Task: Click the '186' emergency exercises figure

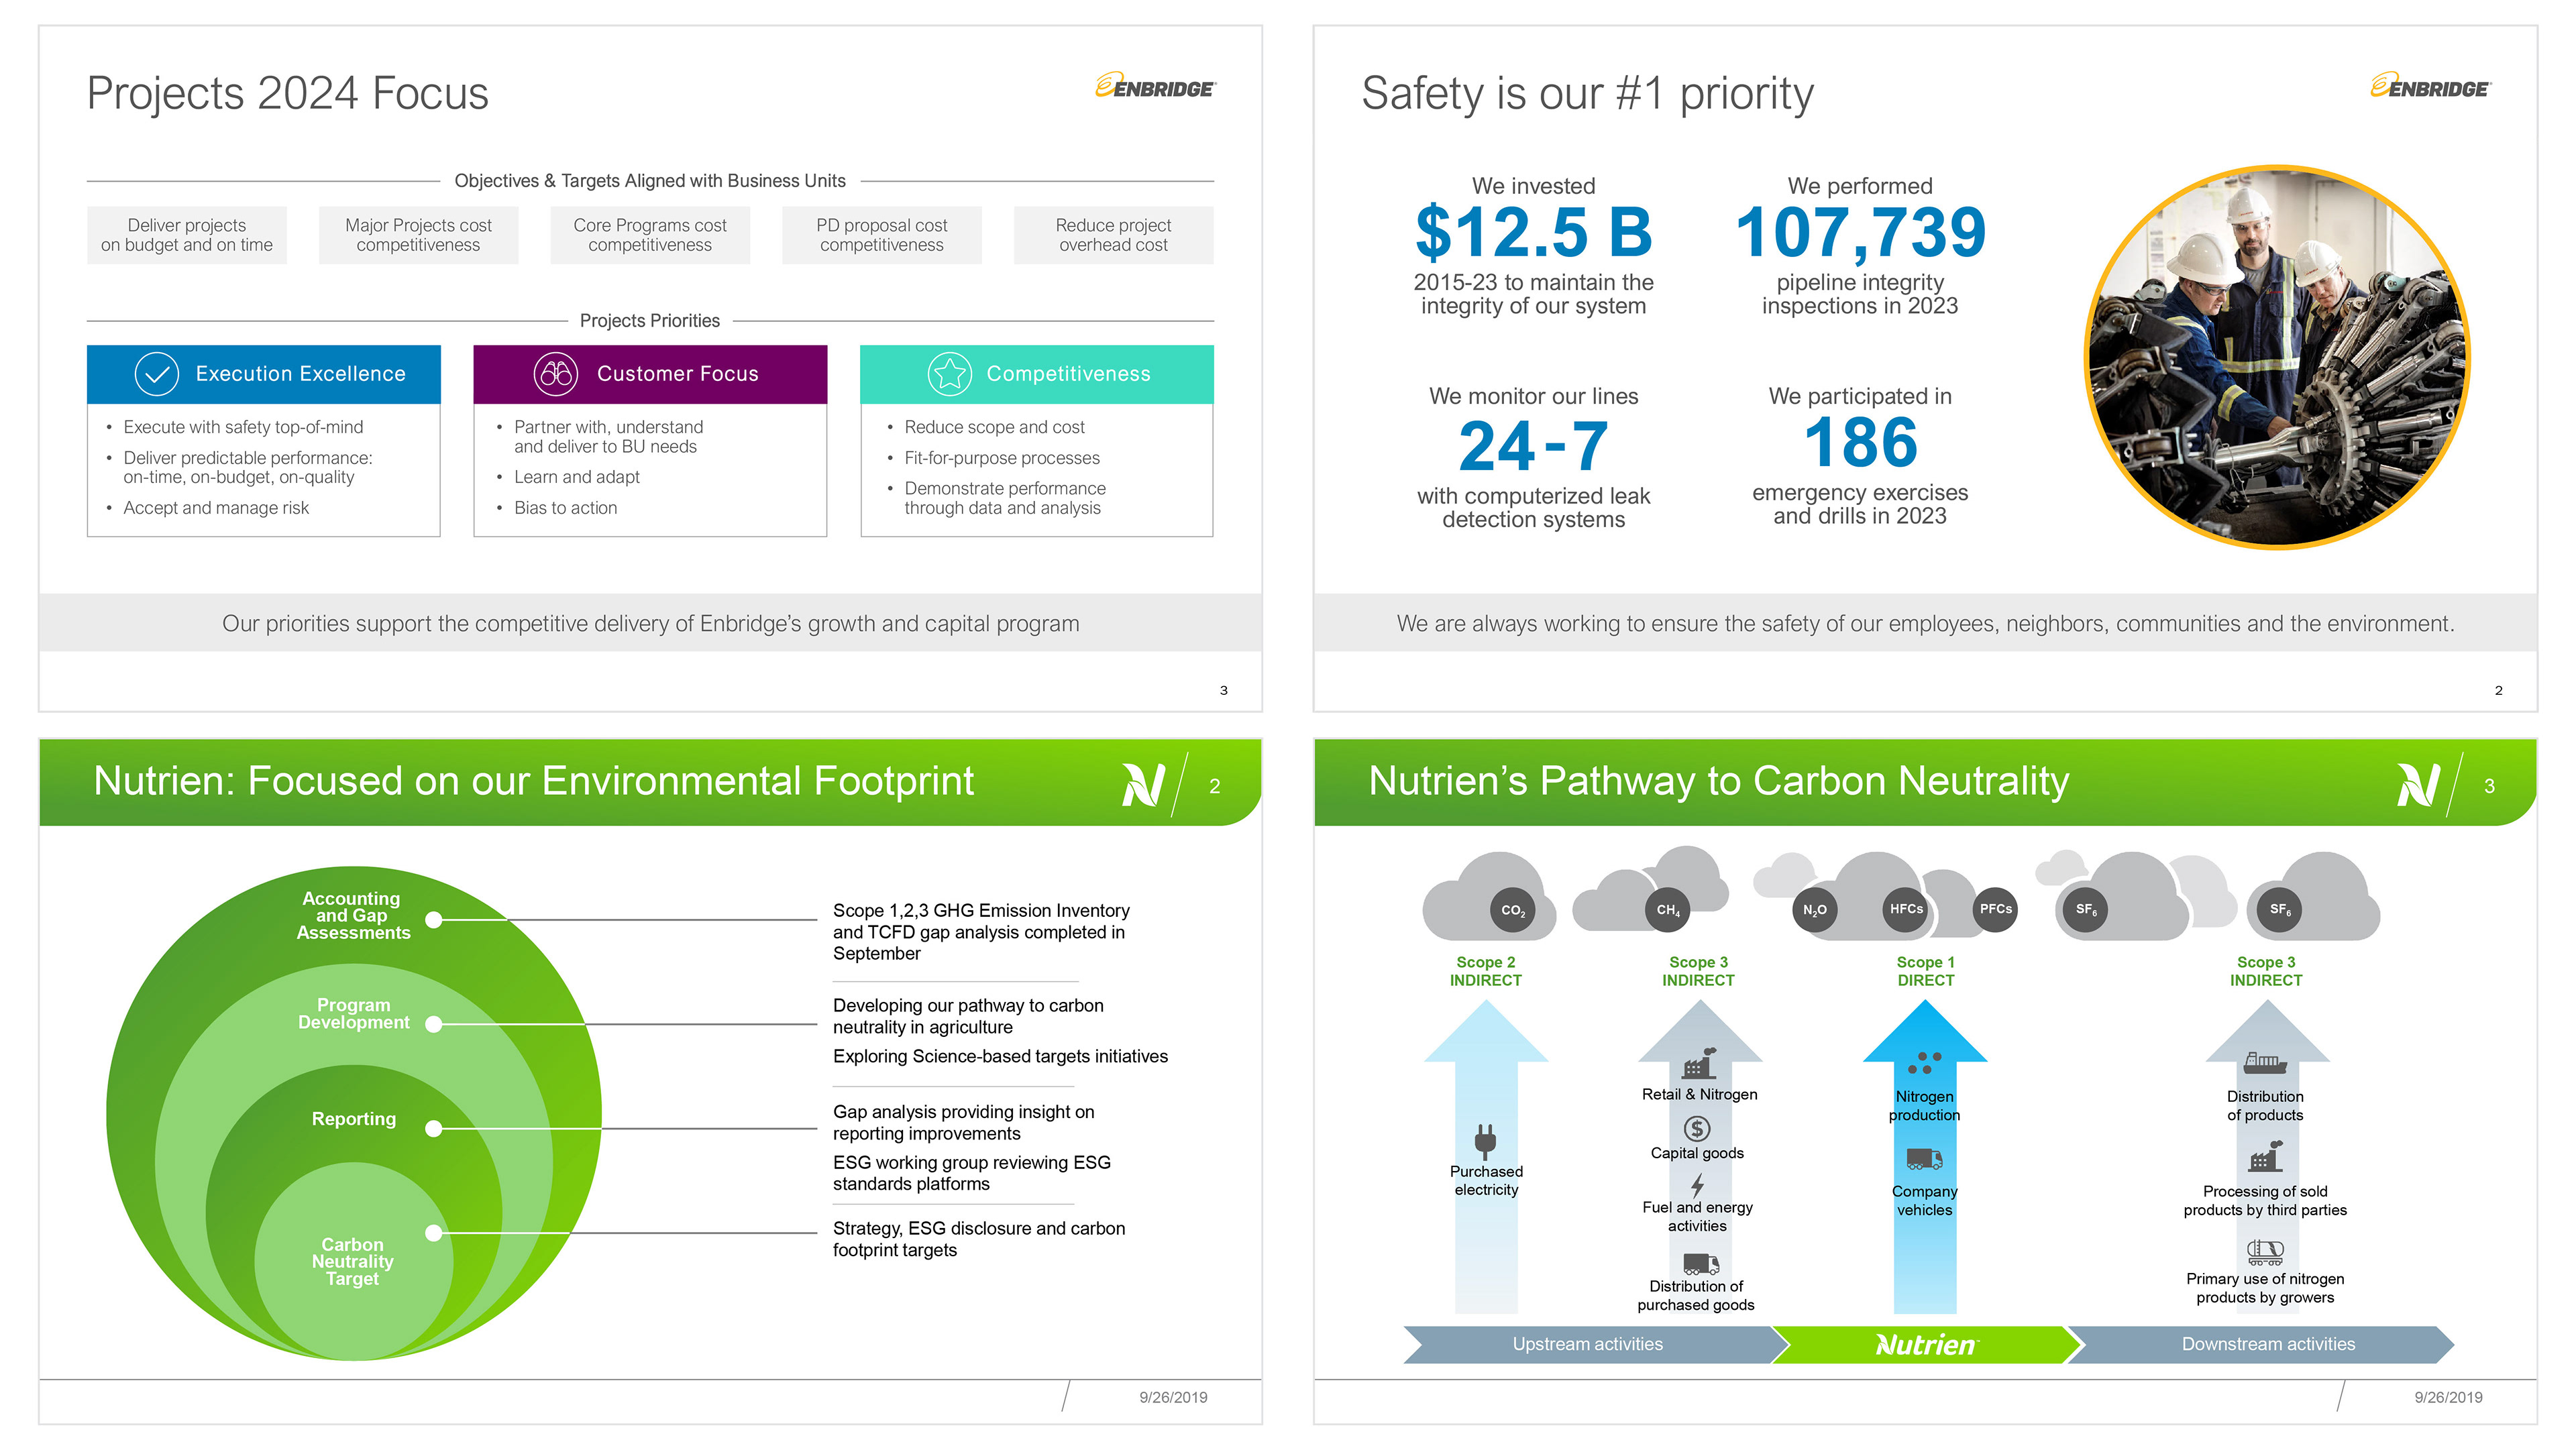Action: tap(1860, 442)
